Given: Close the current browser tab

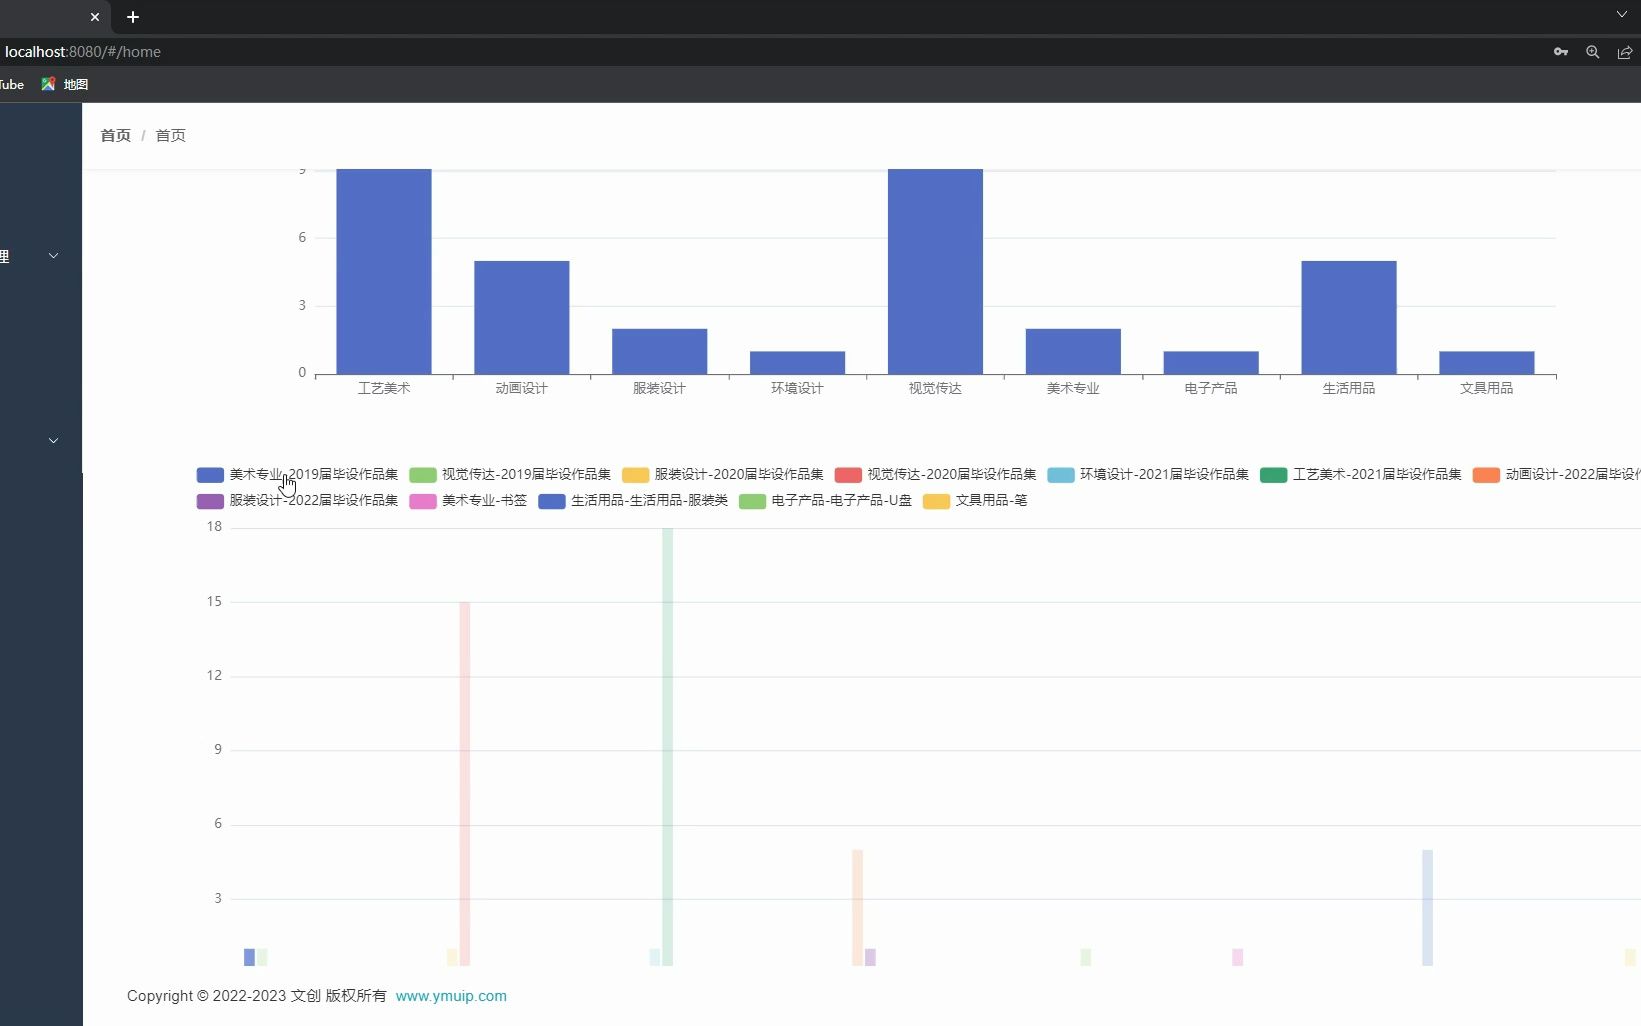Looking at the screenshot, I should (x=95, y=17).
